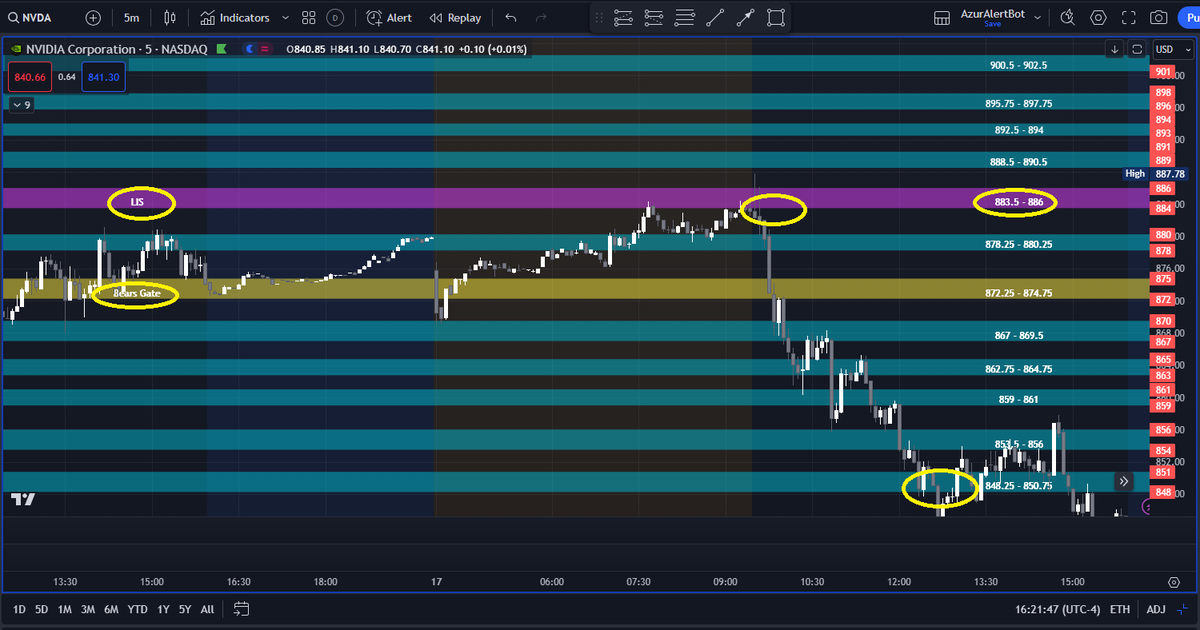1200x630 pixels.
Task: Select second line-pattern tool in floating bar
Action: 654,17
